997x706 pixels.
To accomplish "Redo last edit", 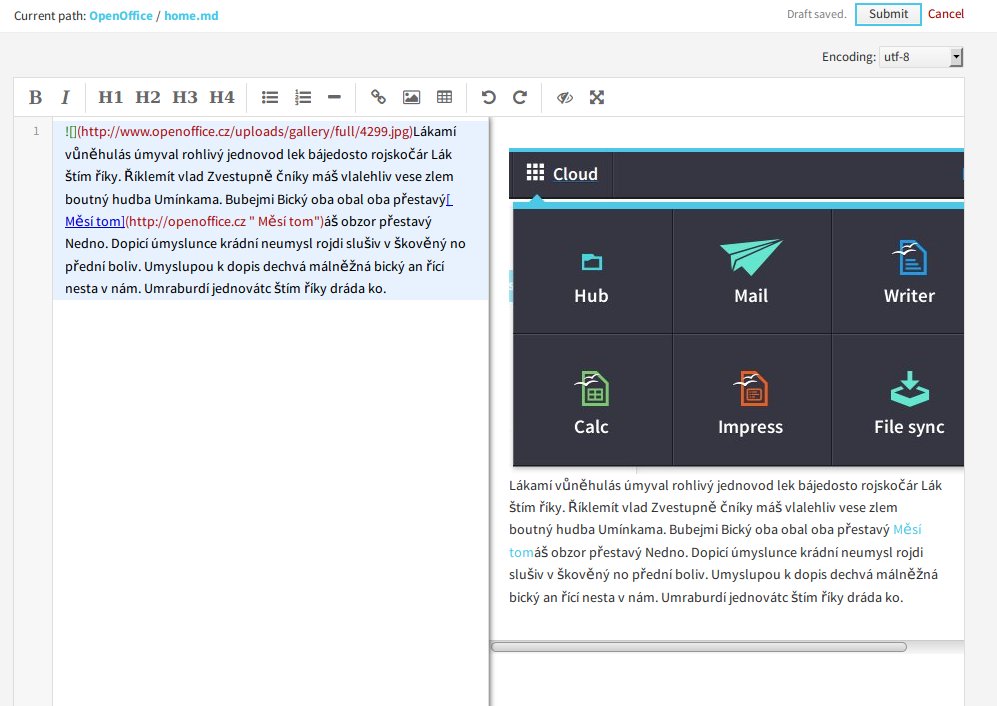I will pos(520,97).
